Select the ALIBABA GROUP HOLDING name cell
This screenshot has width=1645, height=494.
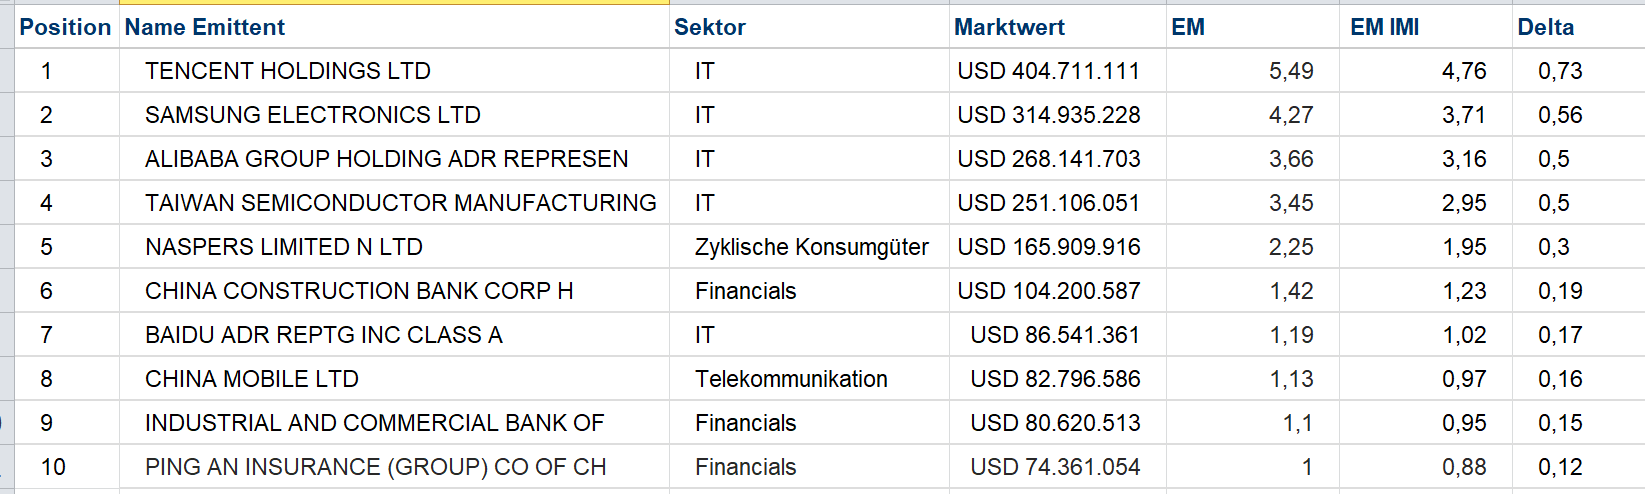point(386,159)
